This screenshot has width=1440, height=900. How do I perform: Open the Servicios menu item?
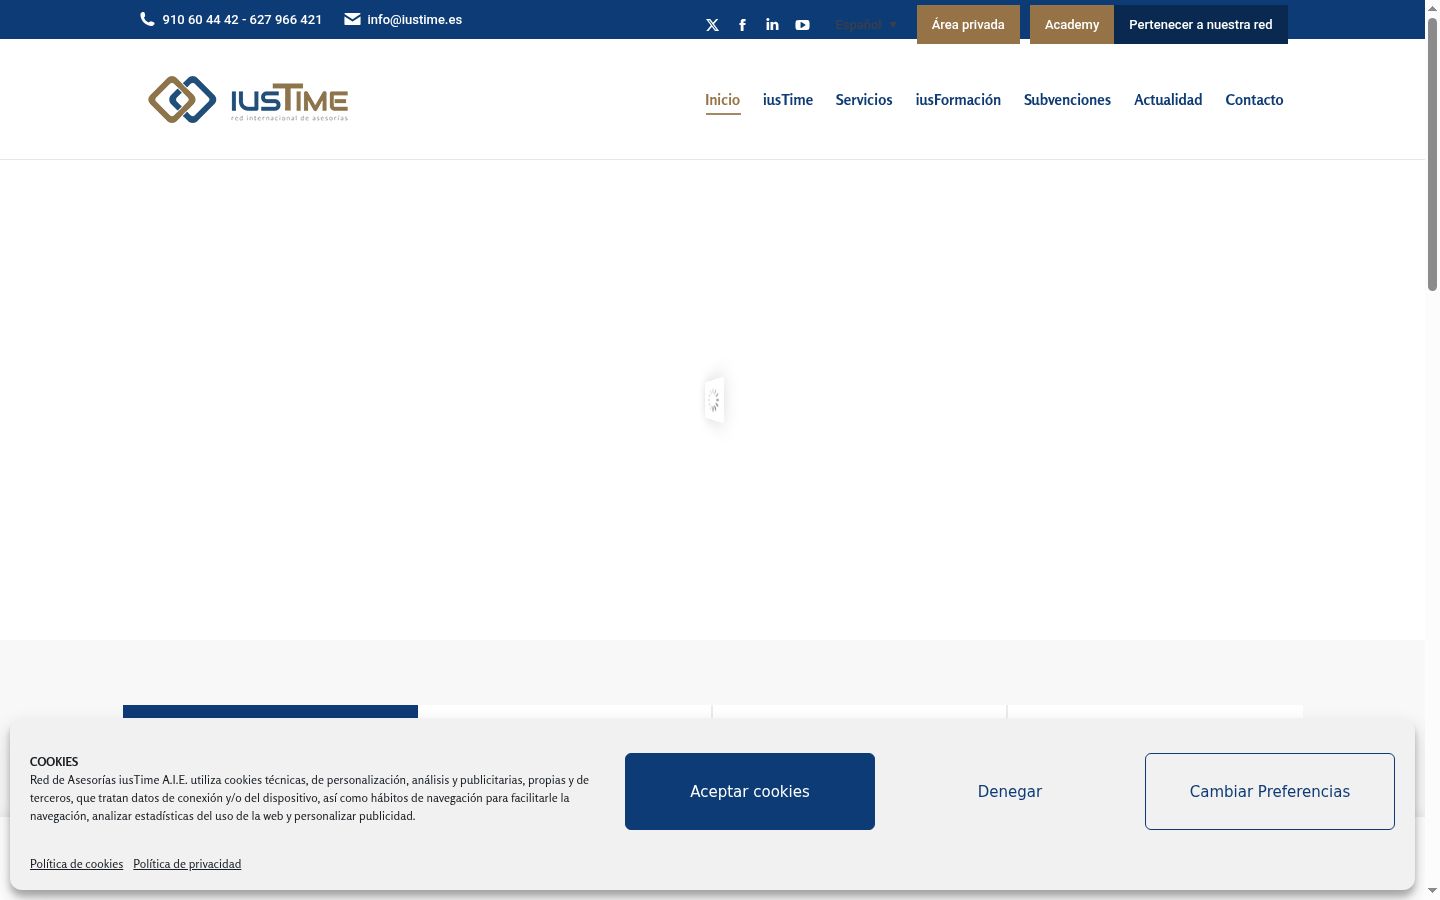pos(864,100)
